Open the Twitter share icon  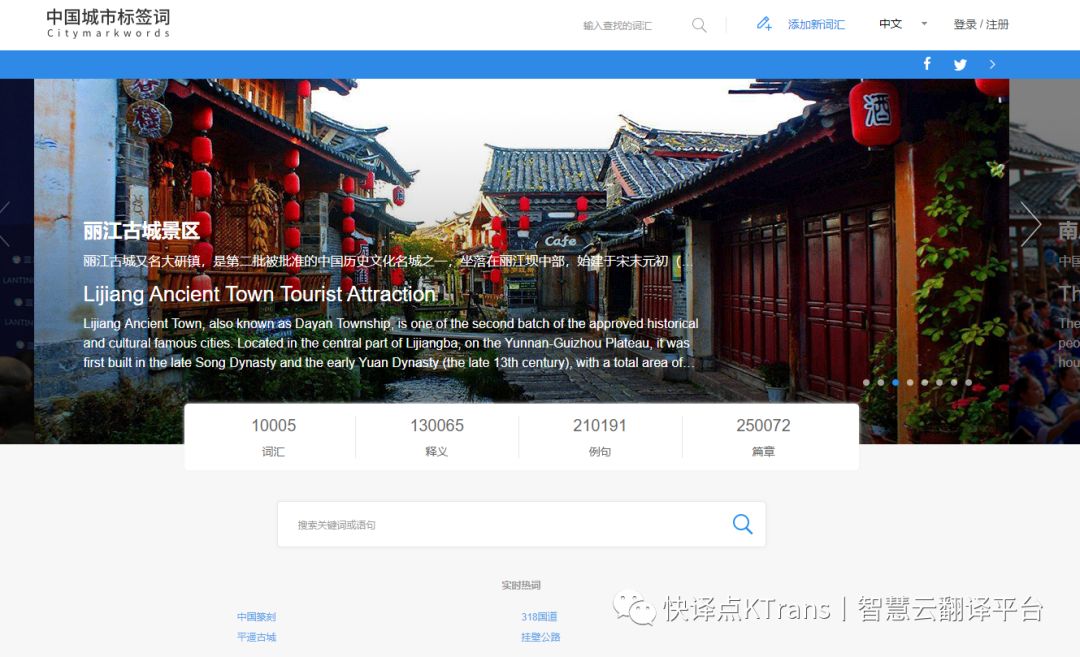pos(960,65)
